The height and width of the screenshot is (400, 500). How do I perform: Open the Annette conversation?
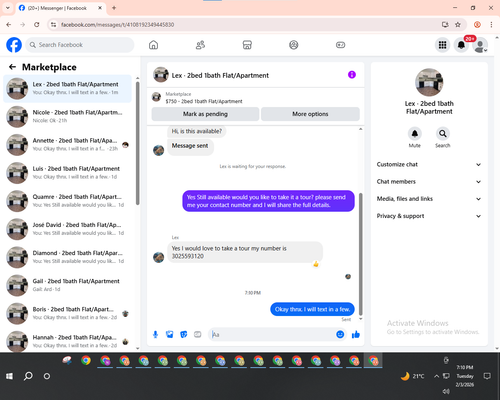[67, 145]
